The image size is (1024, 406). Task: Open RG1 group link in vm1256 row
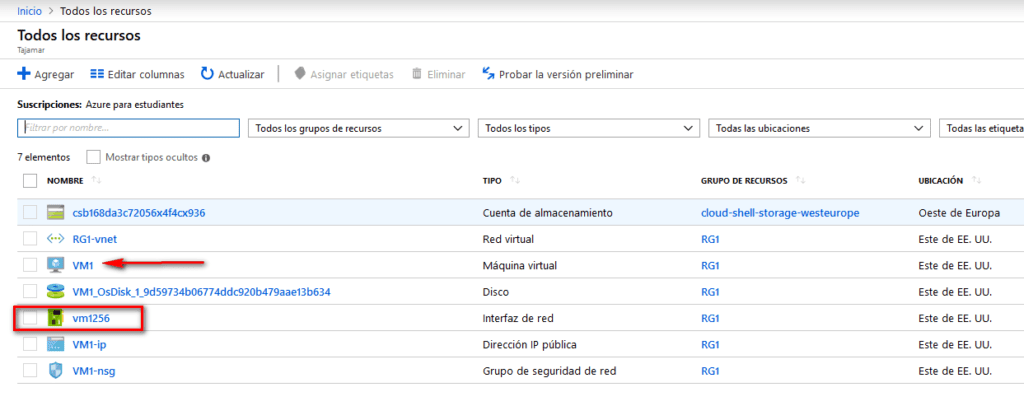tap(710, 319)
